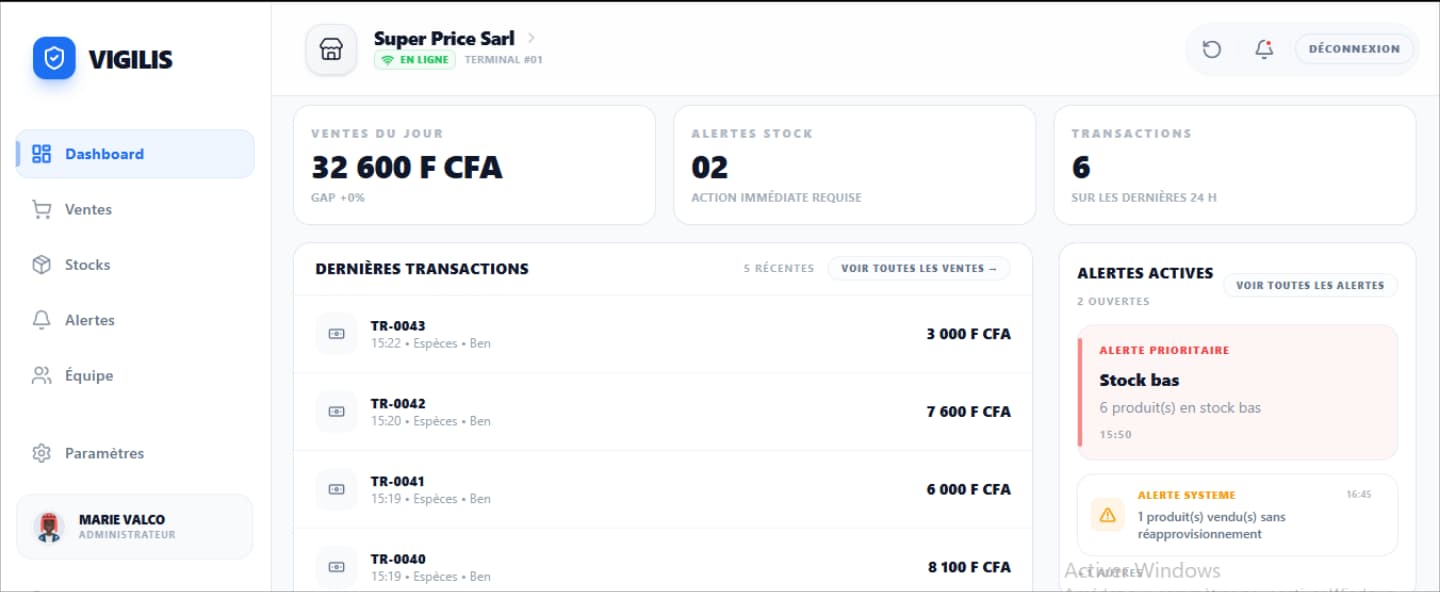This screenshot has height=592, width=1440.
Task: Click the card reader icon on TR-0043
Action: [336, 333]
